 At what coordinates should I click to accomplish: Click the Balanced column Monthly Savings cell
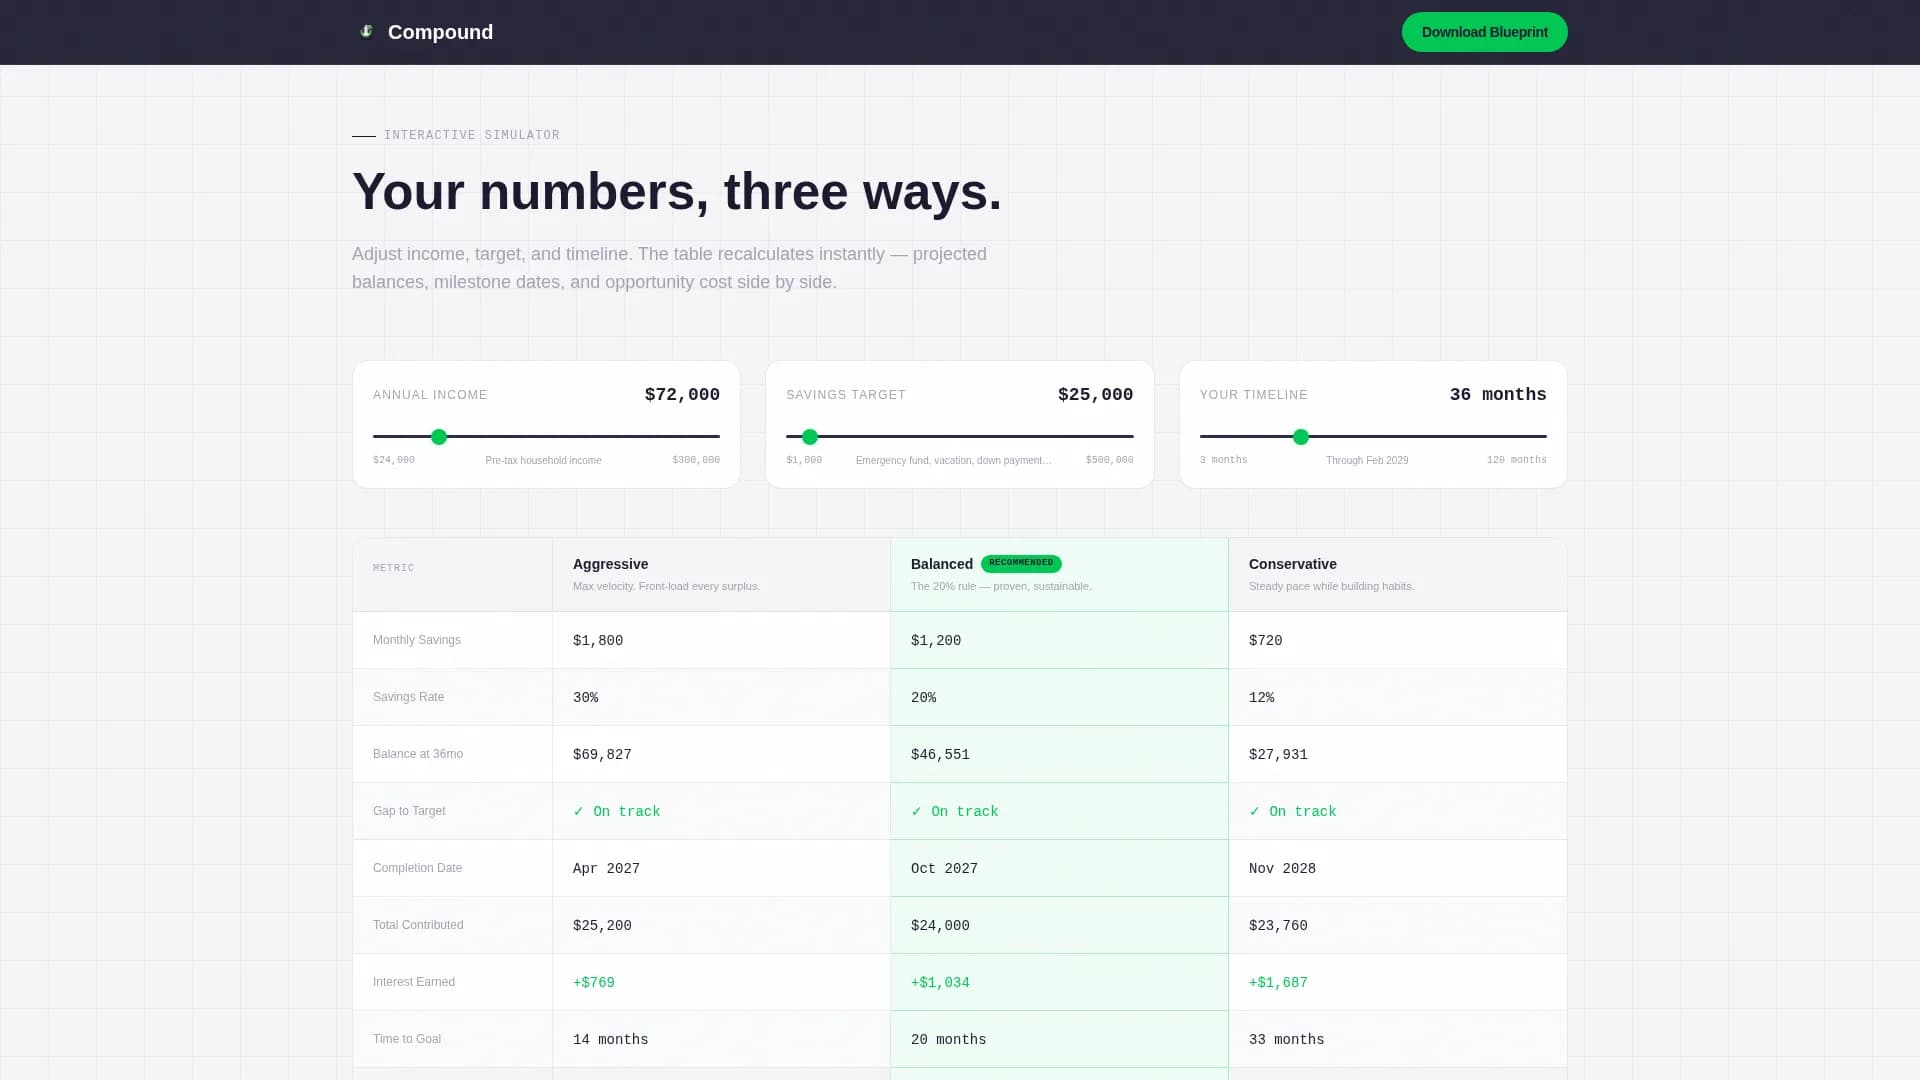click(x=934, y=640)
